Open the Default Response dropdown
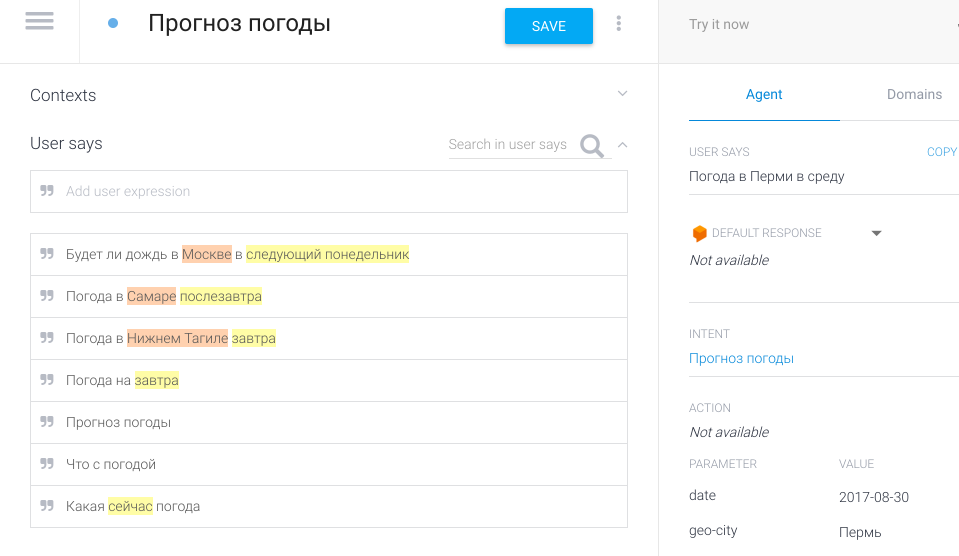 [876, 233]
